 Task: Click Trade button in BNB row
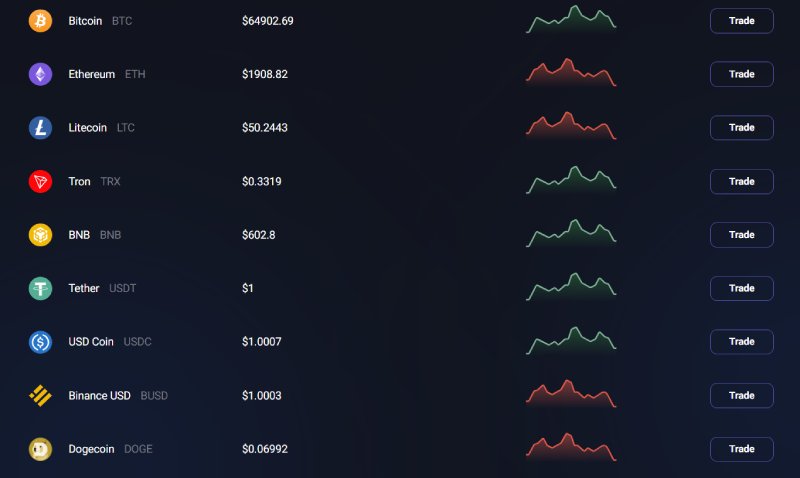pyautogui.click(x=741, y=235)
